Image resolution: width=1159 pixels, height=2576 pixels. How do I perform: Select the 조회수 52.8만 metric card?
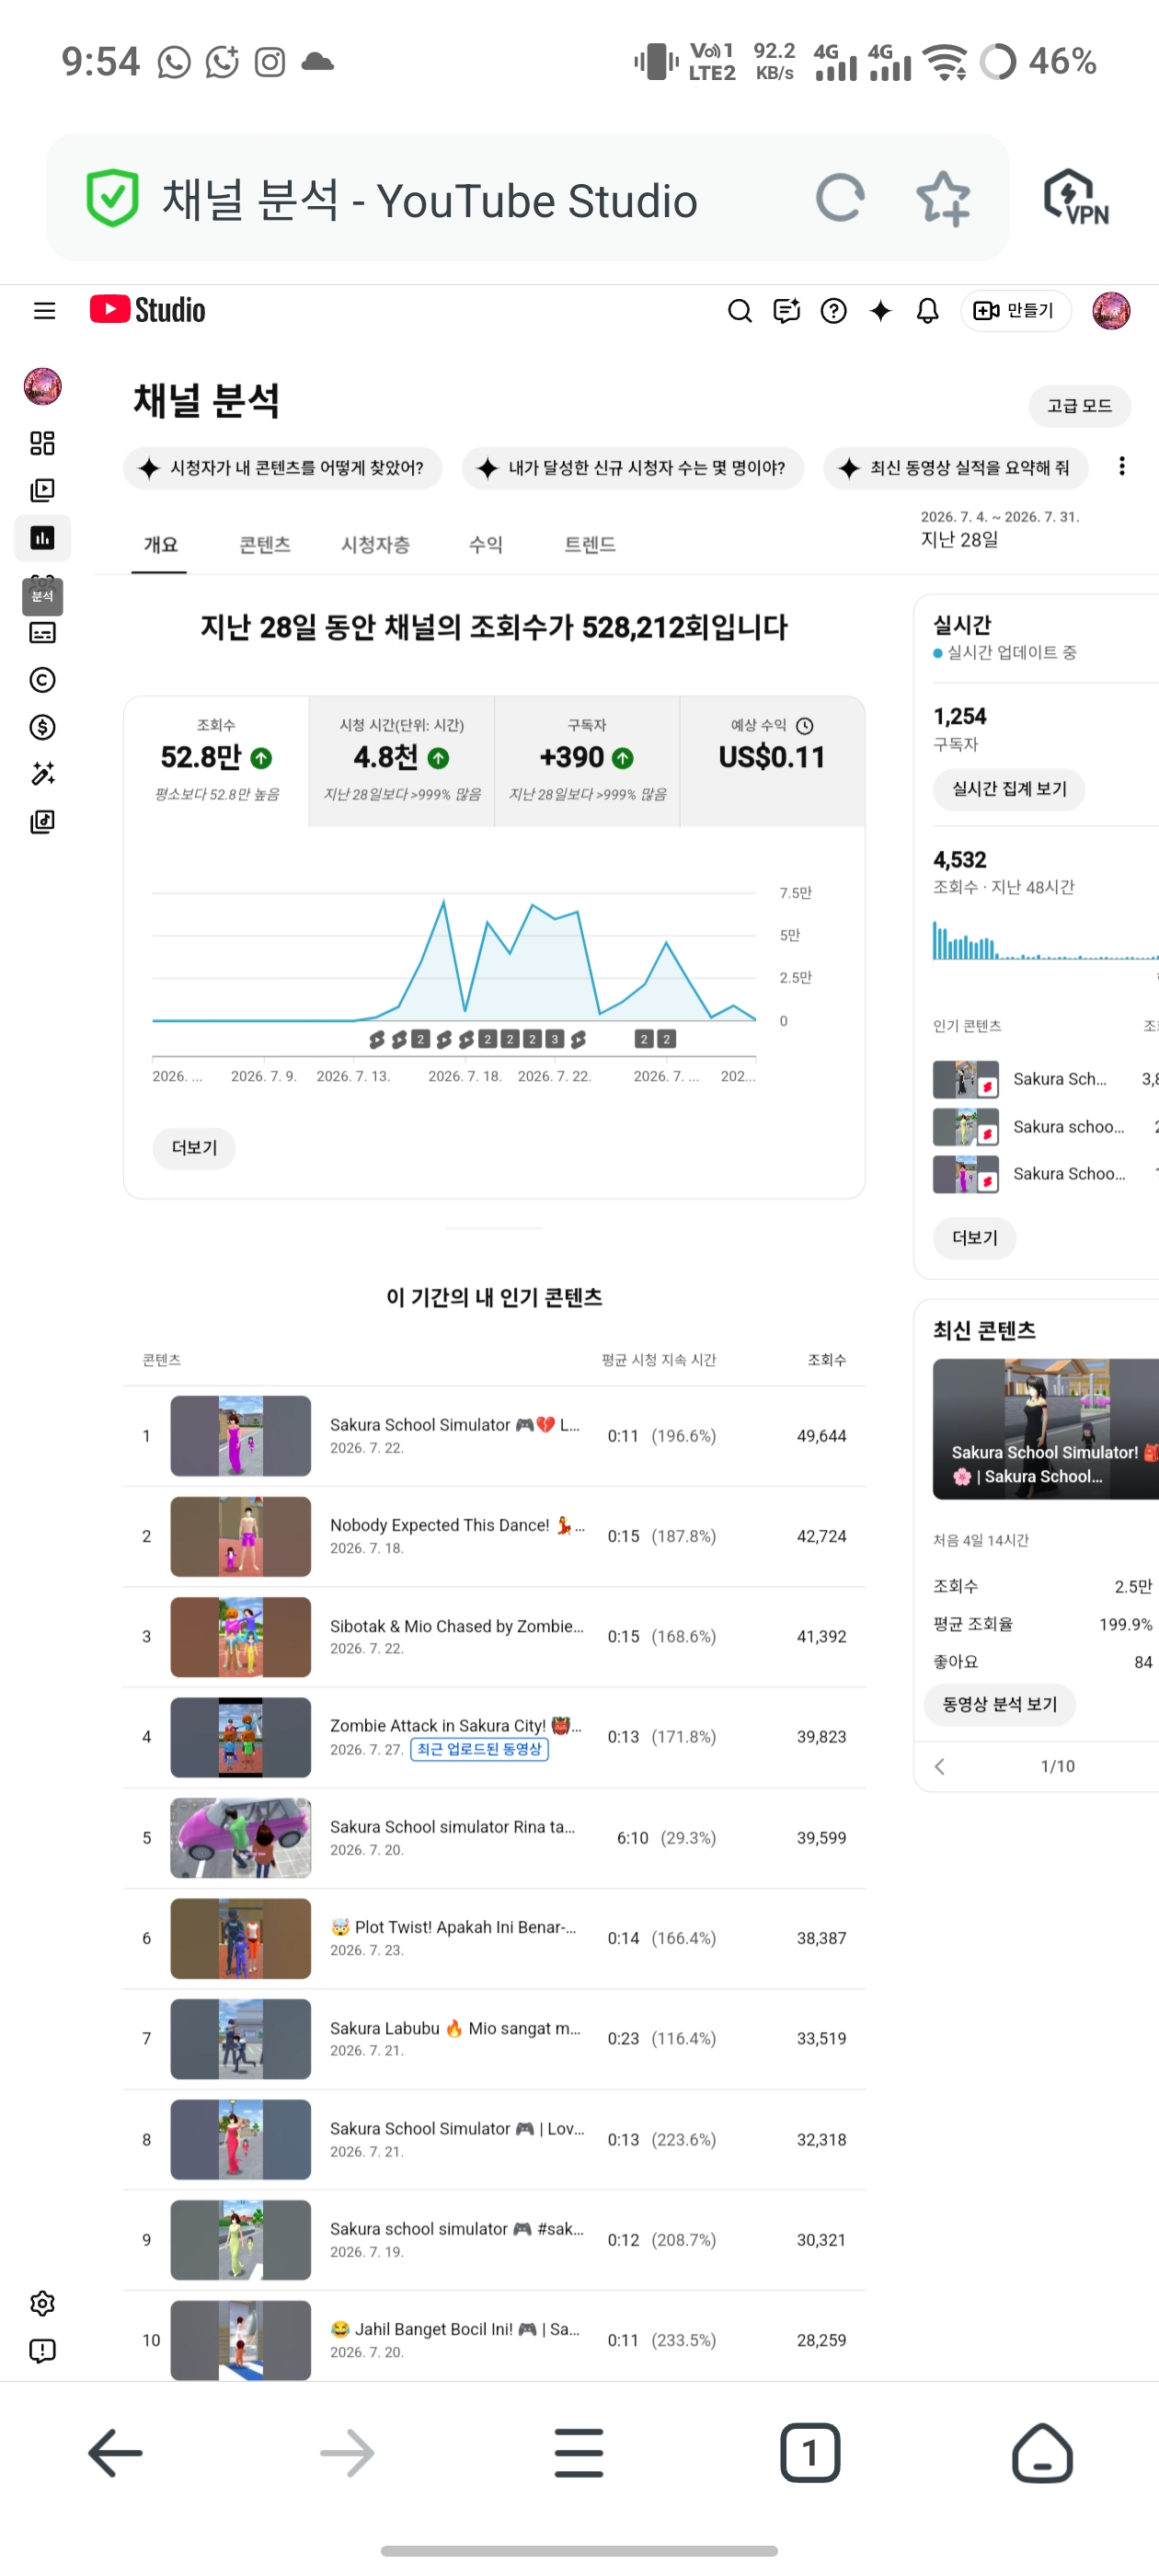pyautogui.click(x=216, y=761)
